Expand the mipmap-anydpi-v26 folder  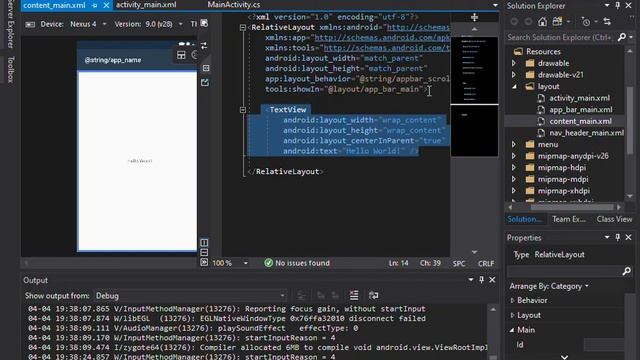[514, 156]
